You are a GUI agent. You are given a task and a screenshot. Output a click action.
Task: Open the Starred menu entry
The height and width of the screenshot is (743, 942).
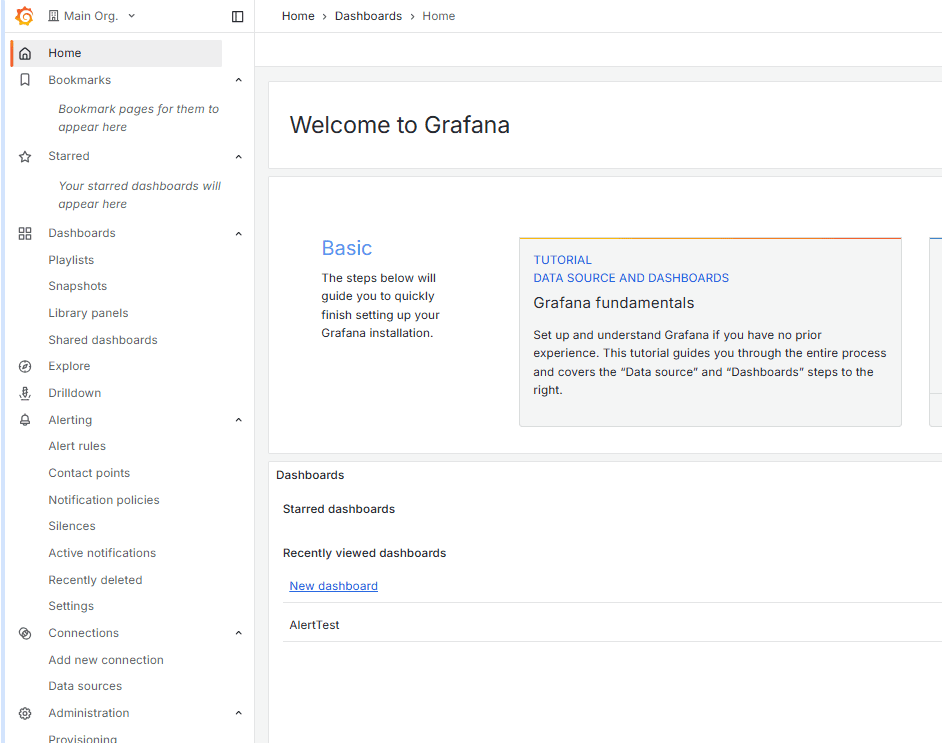click(69, 156)
